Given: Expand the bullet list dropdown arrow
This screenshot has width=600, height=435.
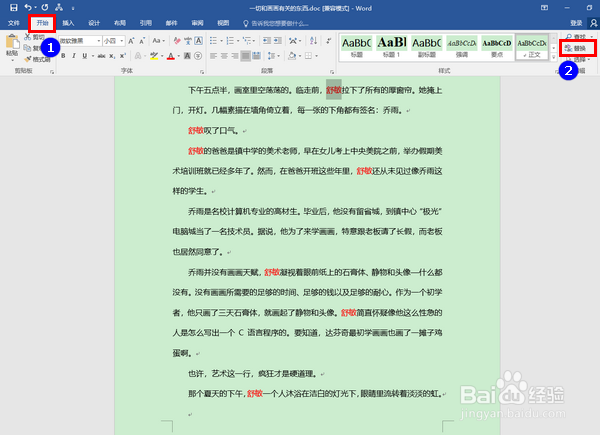Looking at the screenshot, I should pyautogui.click(x=221, y=41).
